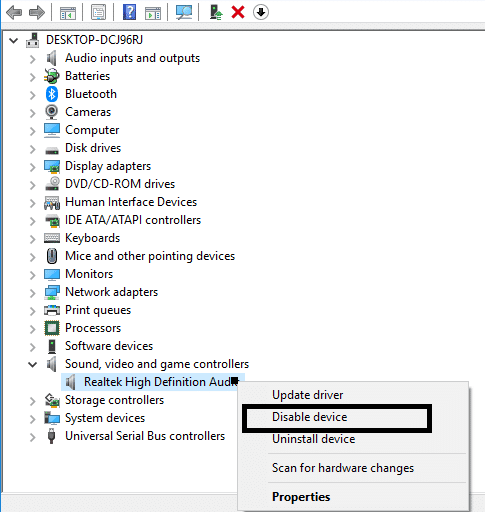Select the Software devices row
Viewport: 485px width, 512px height.
(x=109, y=346)
